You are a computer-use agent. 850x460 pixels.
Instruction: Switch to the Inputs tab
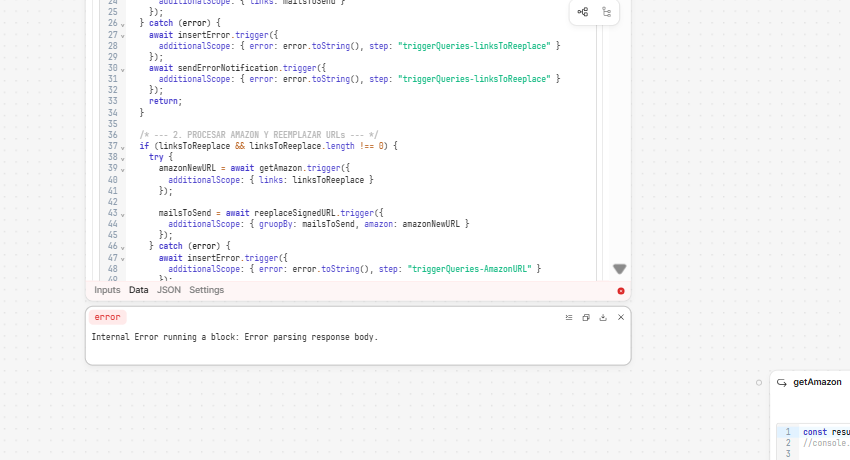107,290
